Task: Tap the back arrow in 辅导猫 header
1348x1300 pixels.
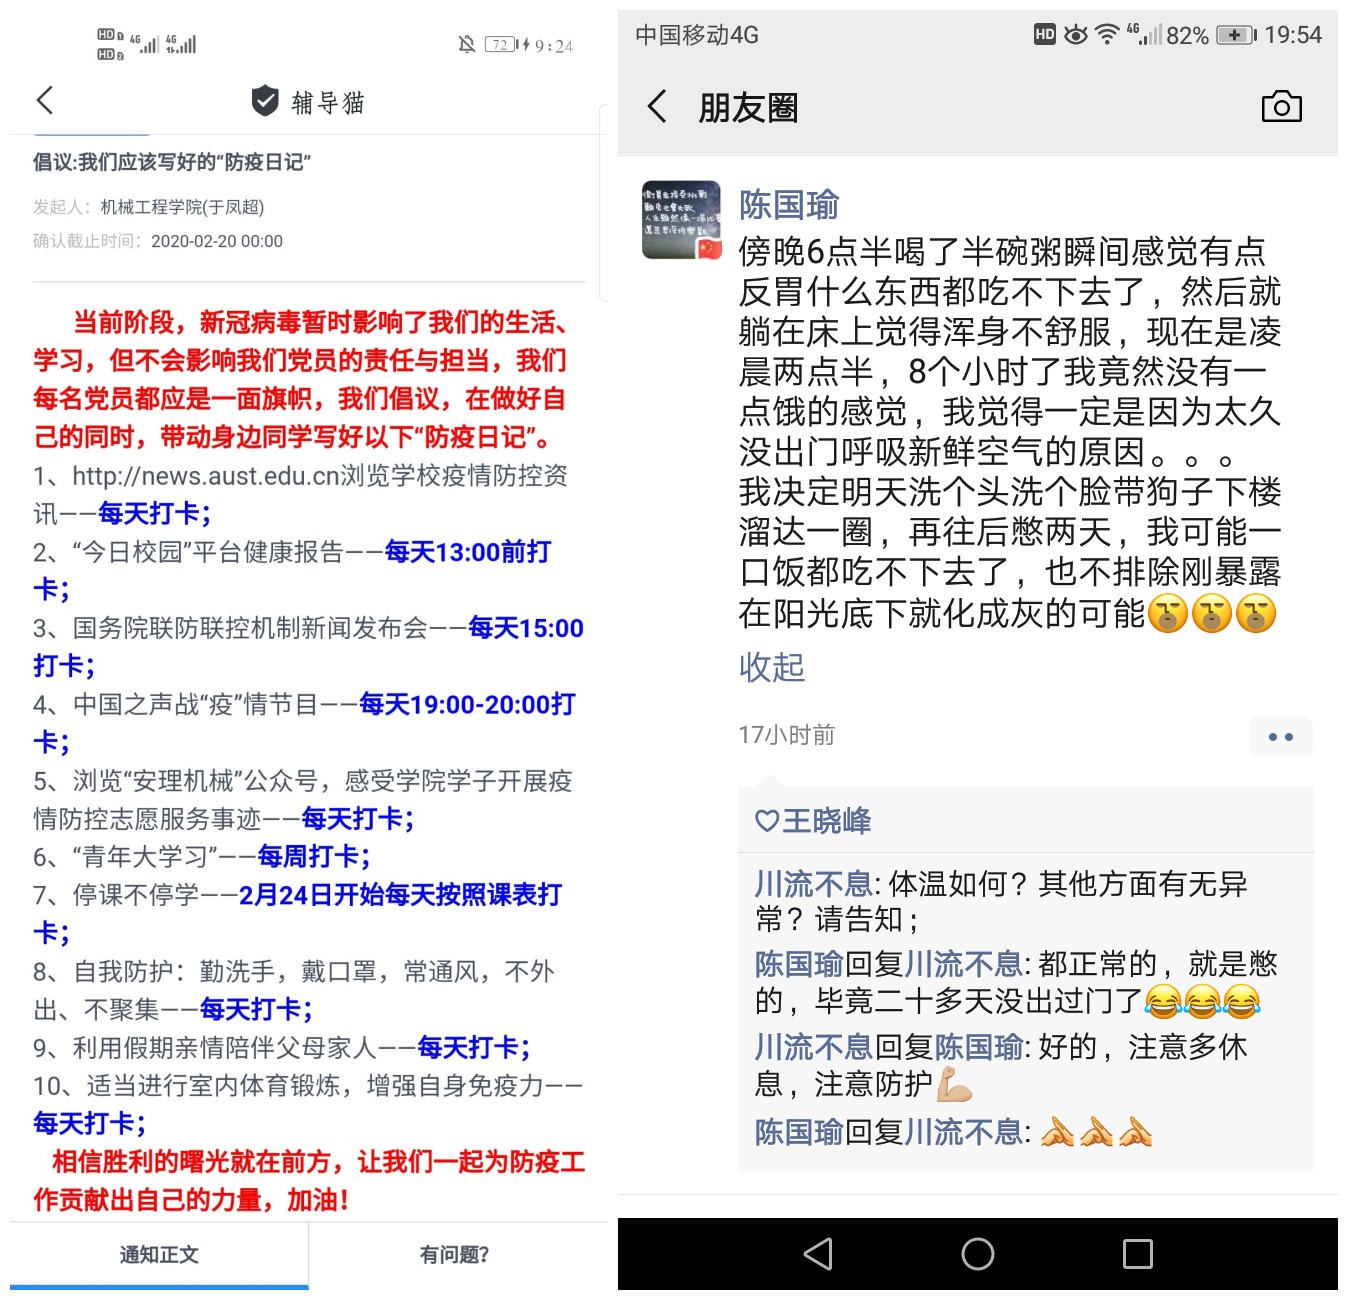Action: tap(44, 100)
